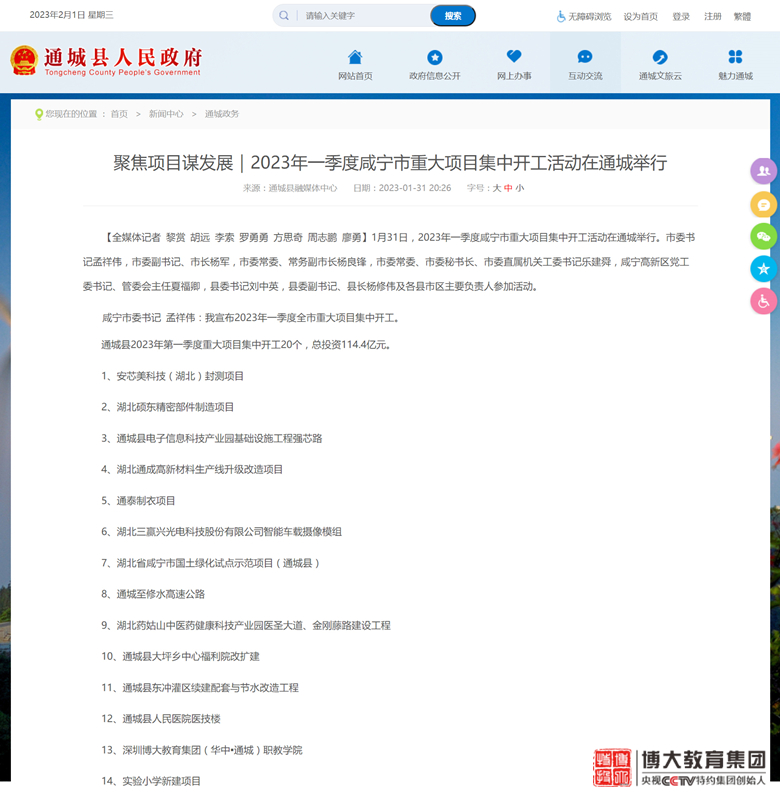Click 10、通城县大坪乡中心福利院改扩建
The image size is (780, 793).
tap(180, 656)
